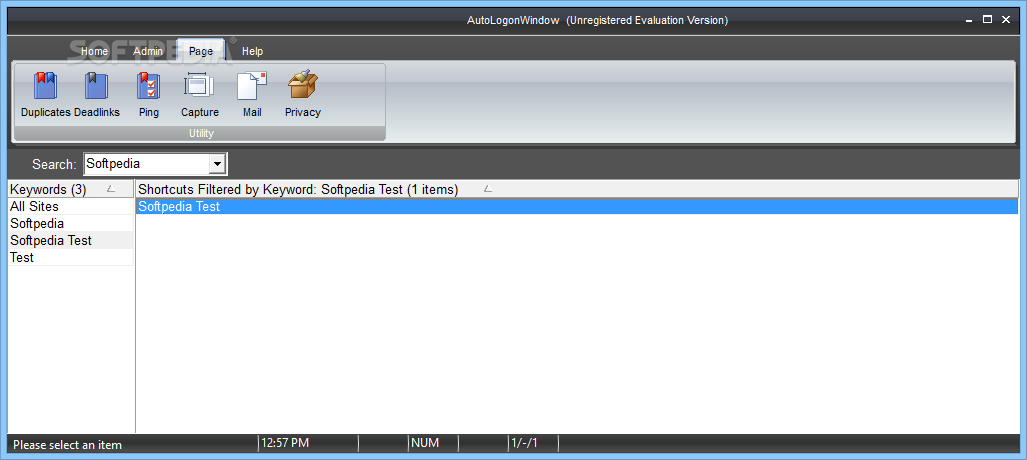Screen dimensions: 1027x460
Task: Click the 12:57 PM status bar clock
Action: click(285, 444)
